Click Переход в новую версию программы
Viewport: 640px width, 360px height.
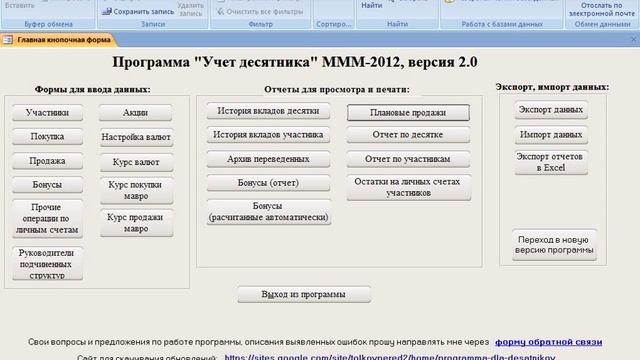coord(554,245)
